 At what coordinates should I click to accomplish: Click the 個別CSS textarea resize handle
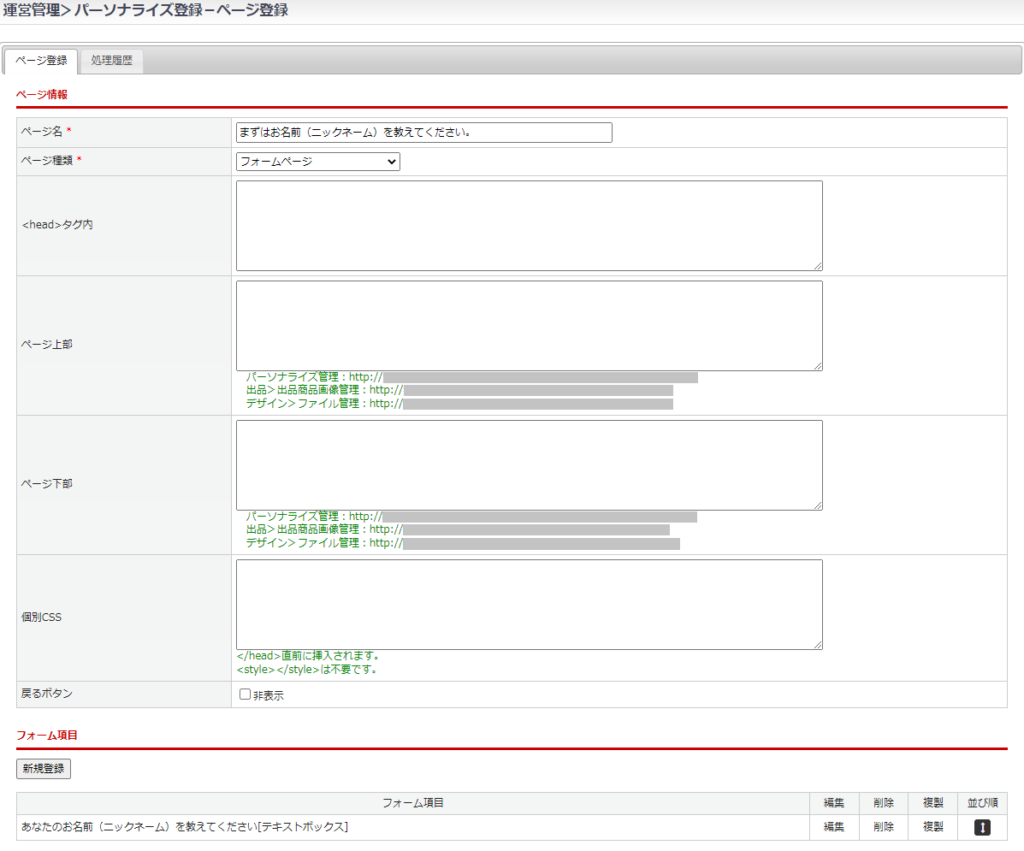point(818,645)
